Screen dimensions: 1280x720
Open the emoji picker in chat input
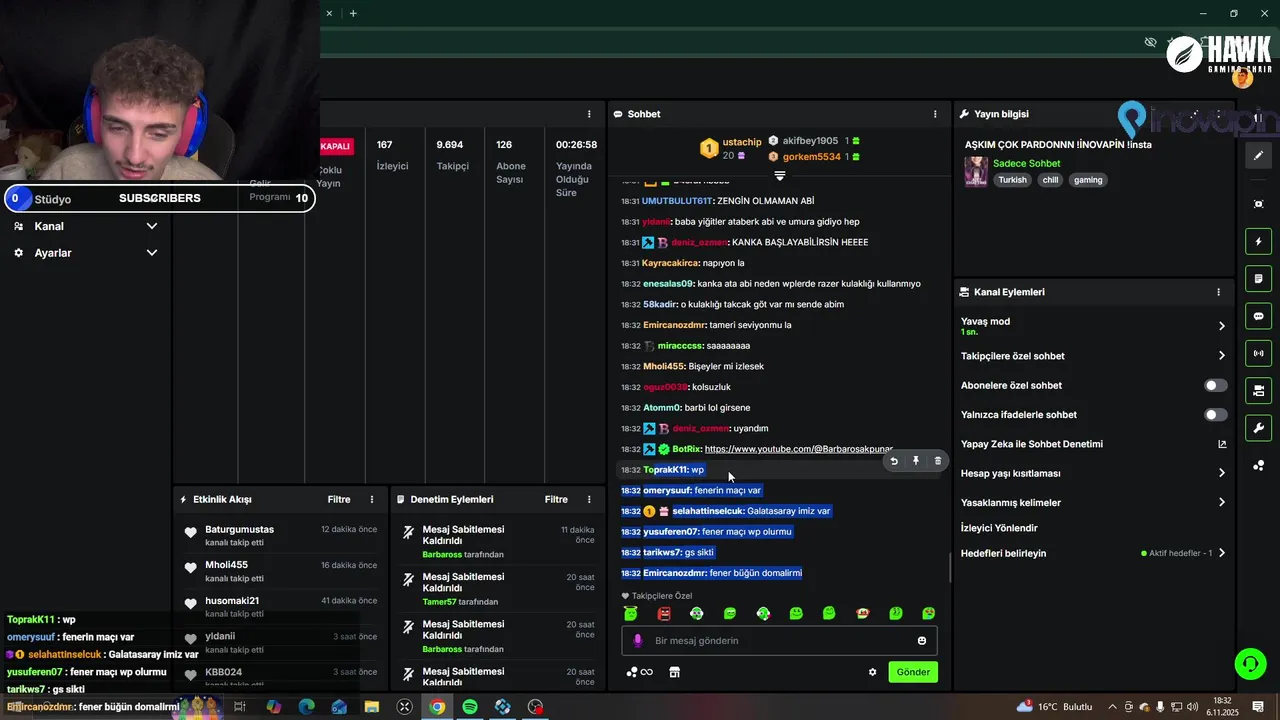coord(922,641)
